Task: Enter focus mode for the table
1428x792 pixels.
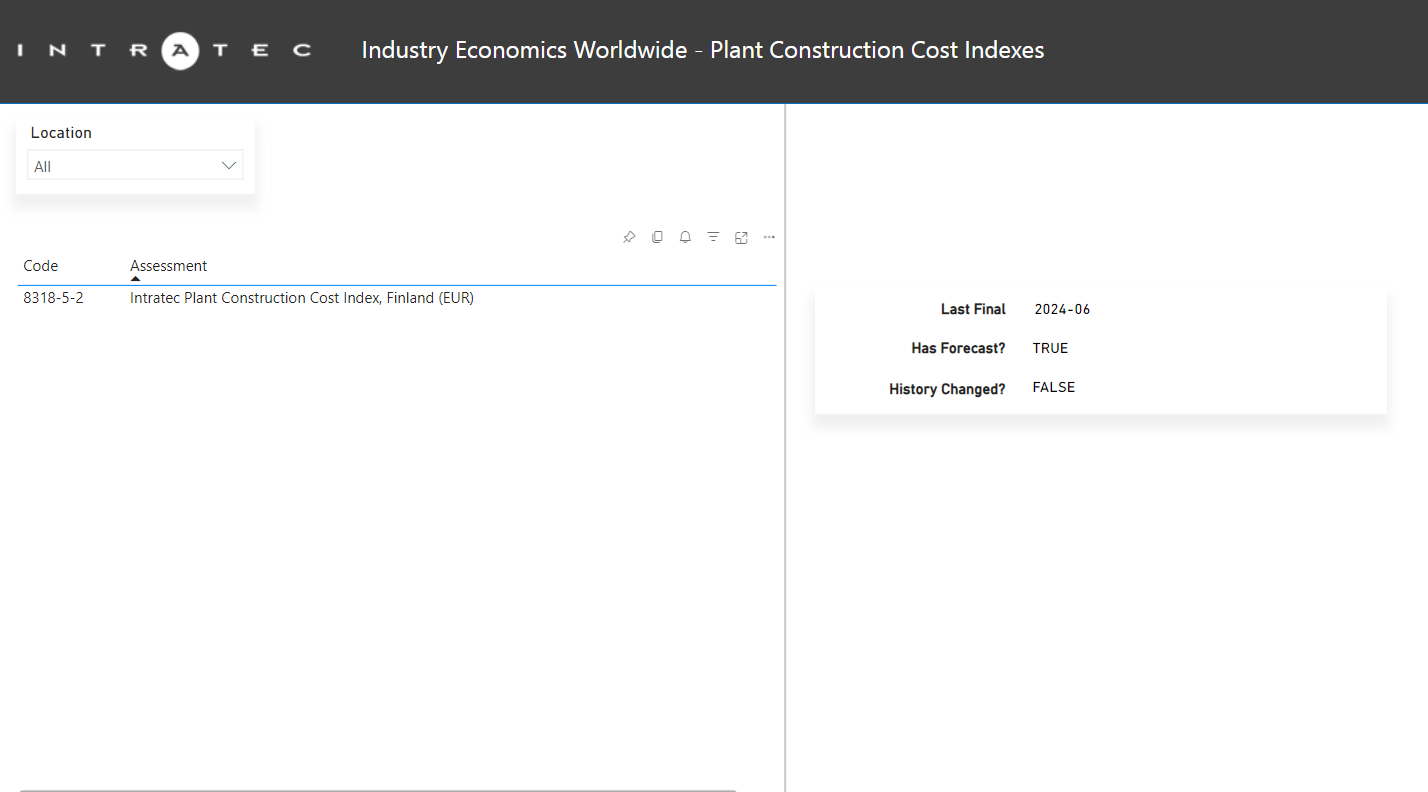Action: [741, 237]
